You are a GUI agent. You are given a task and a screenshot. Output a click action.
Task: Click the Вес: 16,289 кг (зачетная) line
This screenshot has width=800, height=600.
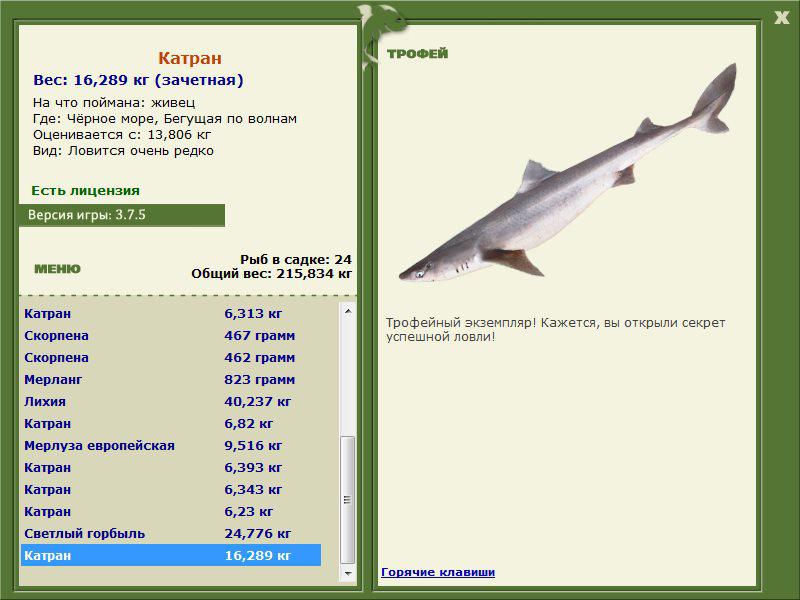pos(138,80)
